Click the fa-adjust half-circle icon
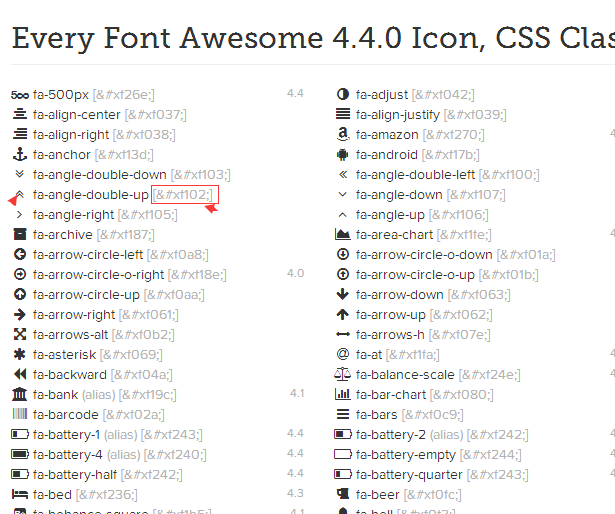Viewport: 615px width, 514px height. 343,94
